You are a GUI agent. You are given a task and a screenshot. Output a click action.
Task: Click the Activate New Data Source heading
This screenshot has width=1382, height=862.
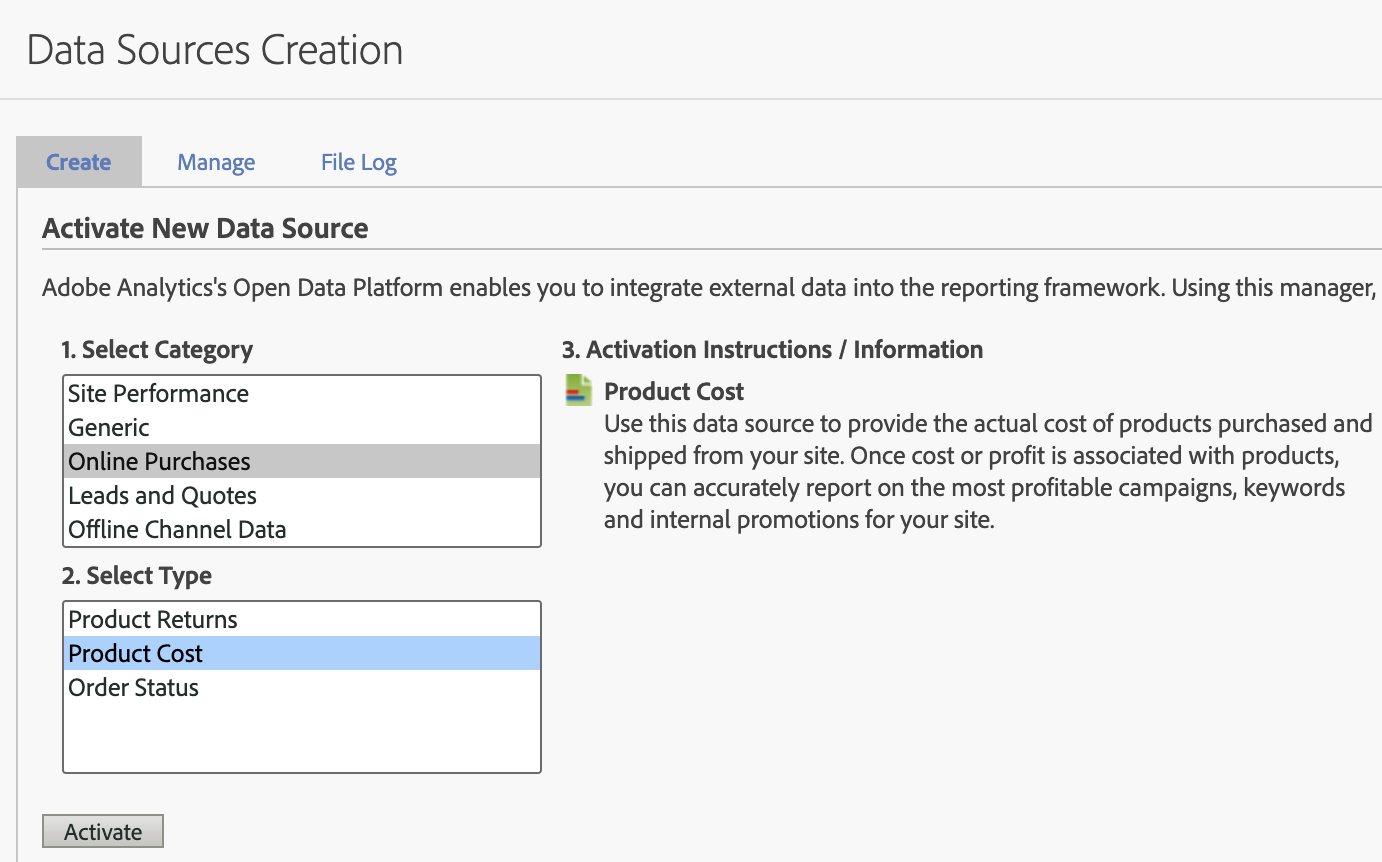tap(205, 228)
